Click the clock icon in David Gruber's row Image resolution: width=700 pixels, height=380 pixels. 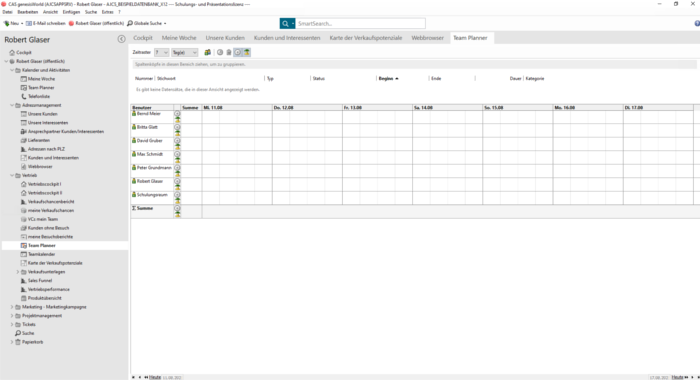177,141
